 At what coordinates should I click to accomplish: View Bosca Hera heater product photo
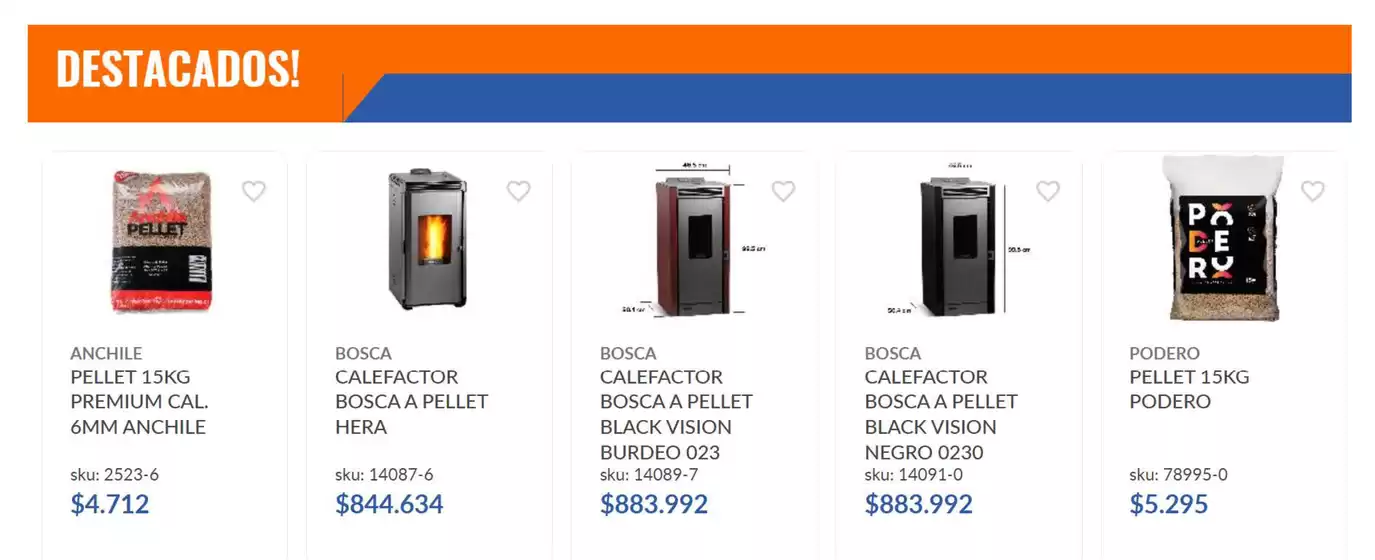point(427,238)
